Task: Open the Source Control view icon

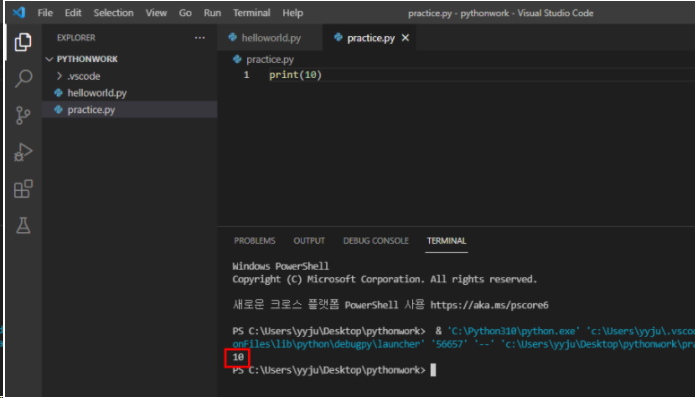Action: 23,115
